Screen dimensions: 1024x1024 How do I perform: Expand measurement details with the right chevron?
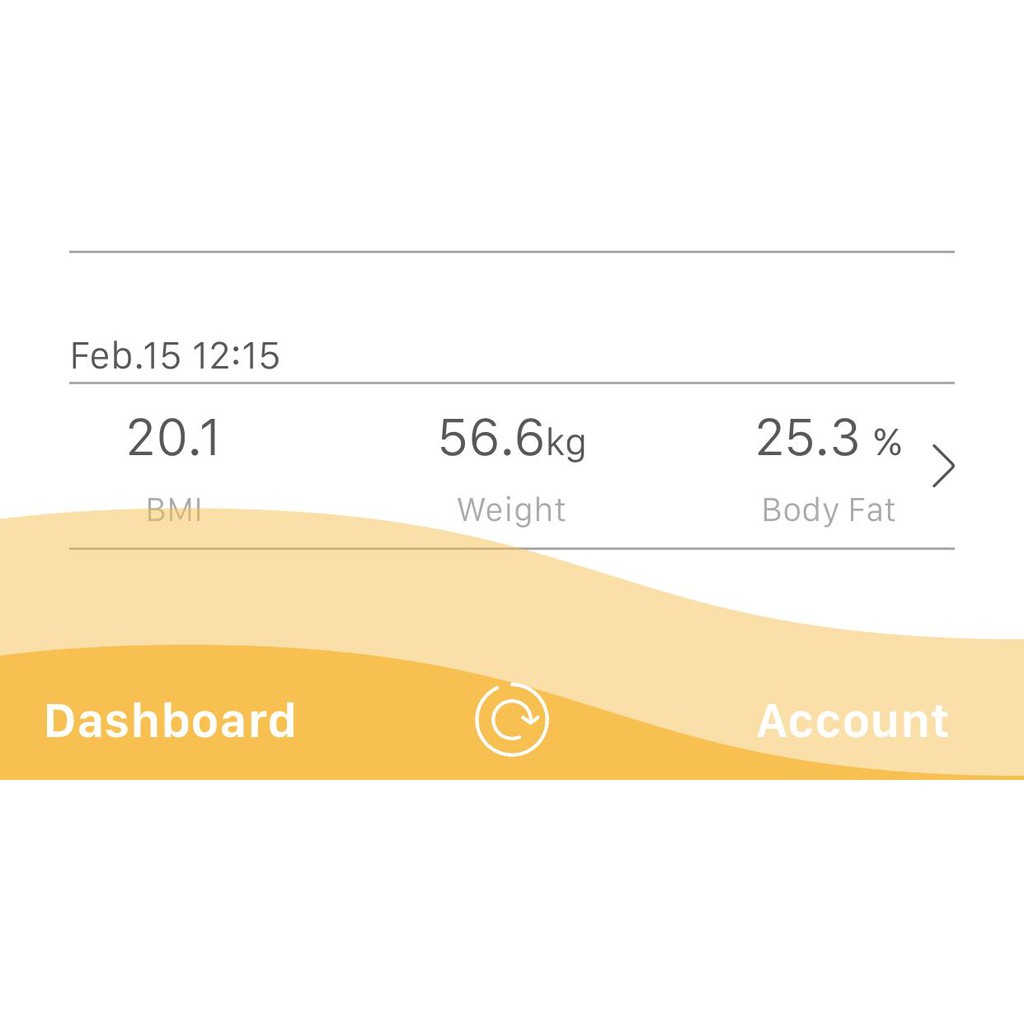tap(943, 467)
